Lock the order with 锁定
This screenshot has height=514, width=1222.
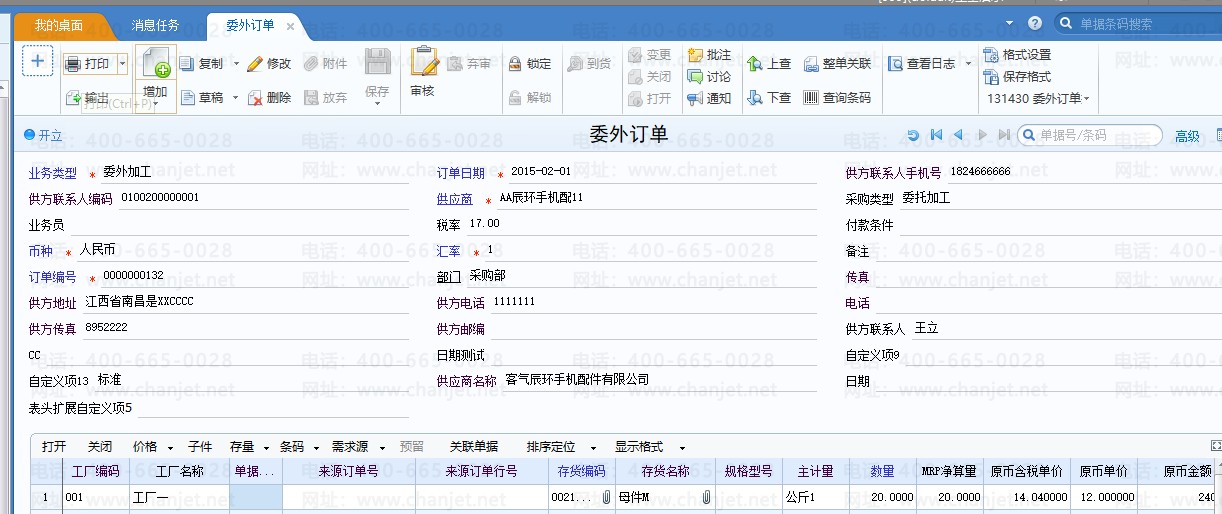click(x=530, y=64)
